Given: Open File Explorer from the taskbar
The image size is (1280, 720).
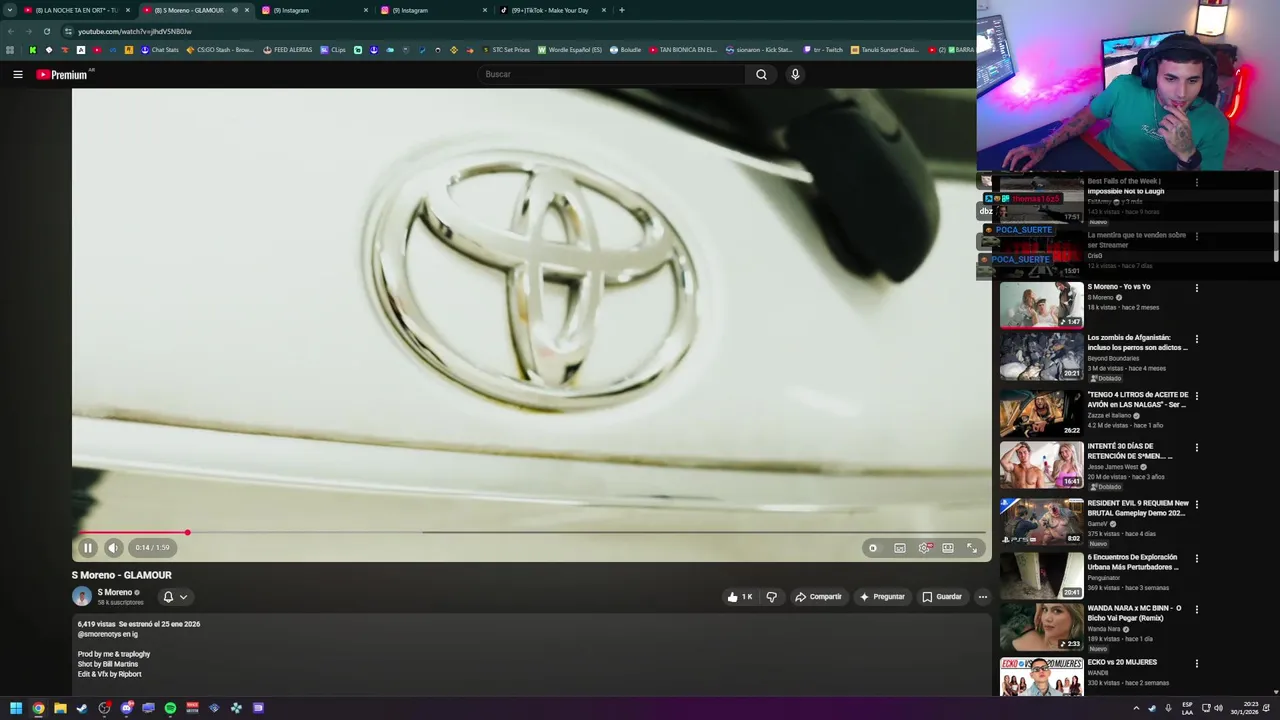Looking at the screenshot, I should (60, 708).
